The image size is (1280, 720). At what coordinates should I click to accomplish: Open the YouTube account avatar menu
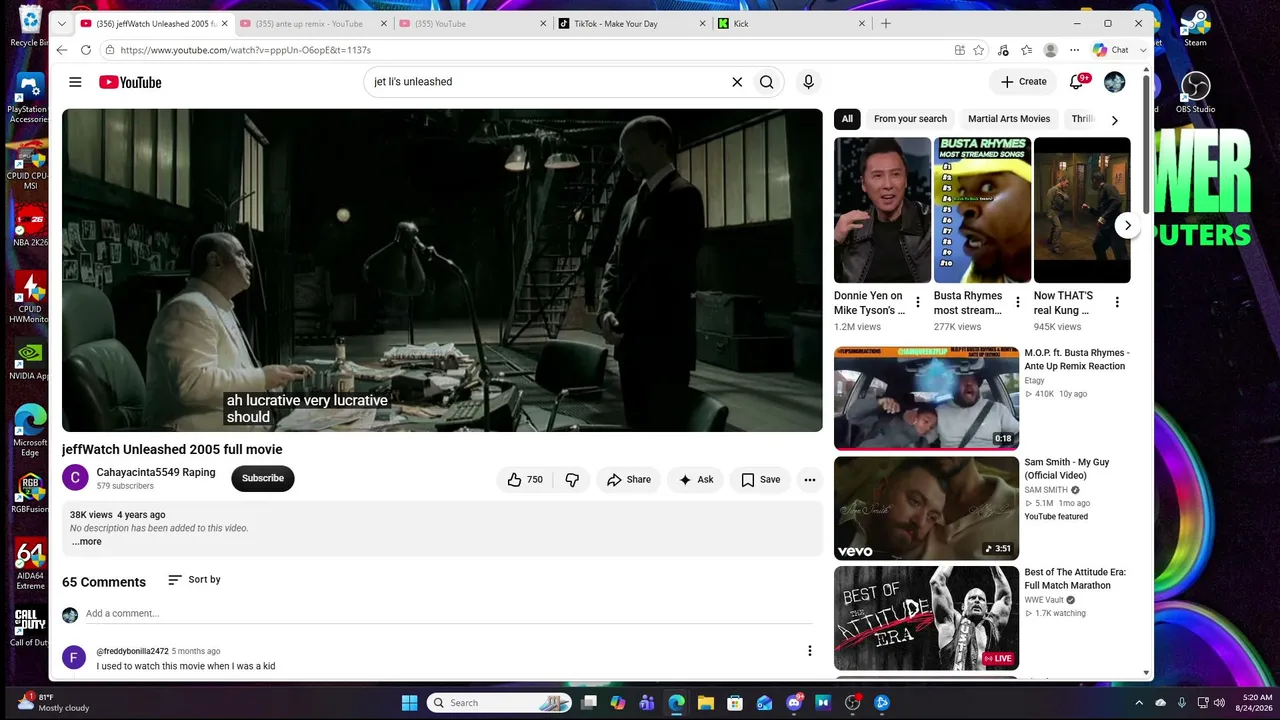coord(1114,82)
